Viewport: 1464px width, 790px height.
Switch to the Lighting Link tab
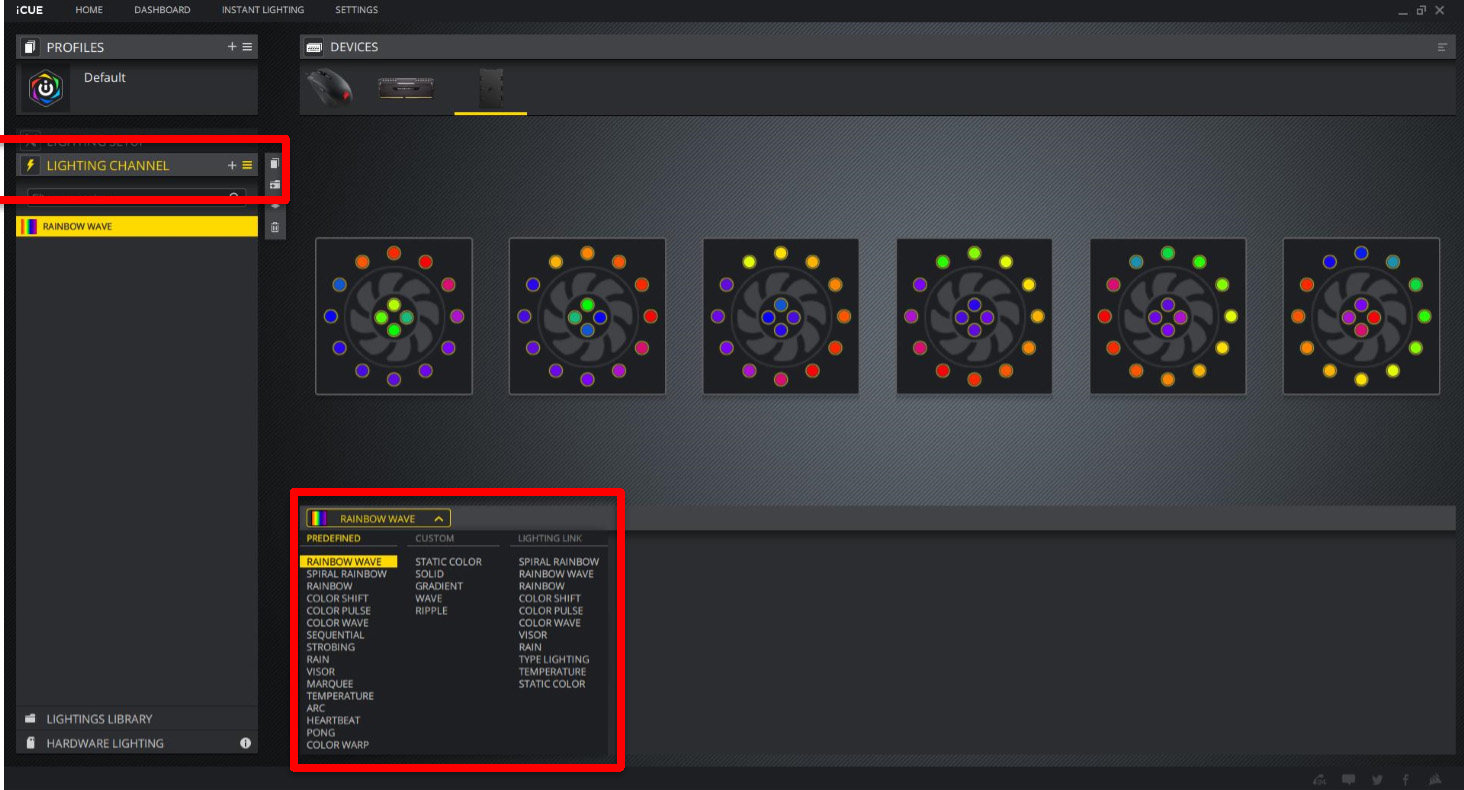coord(550,538)
